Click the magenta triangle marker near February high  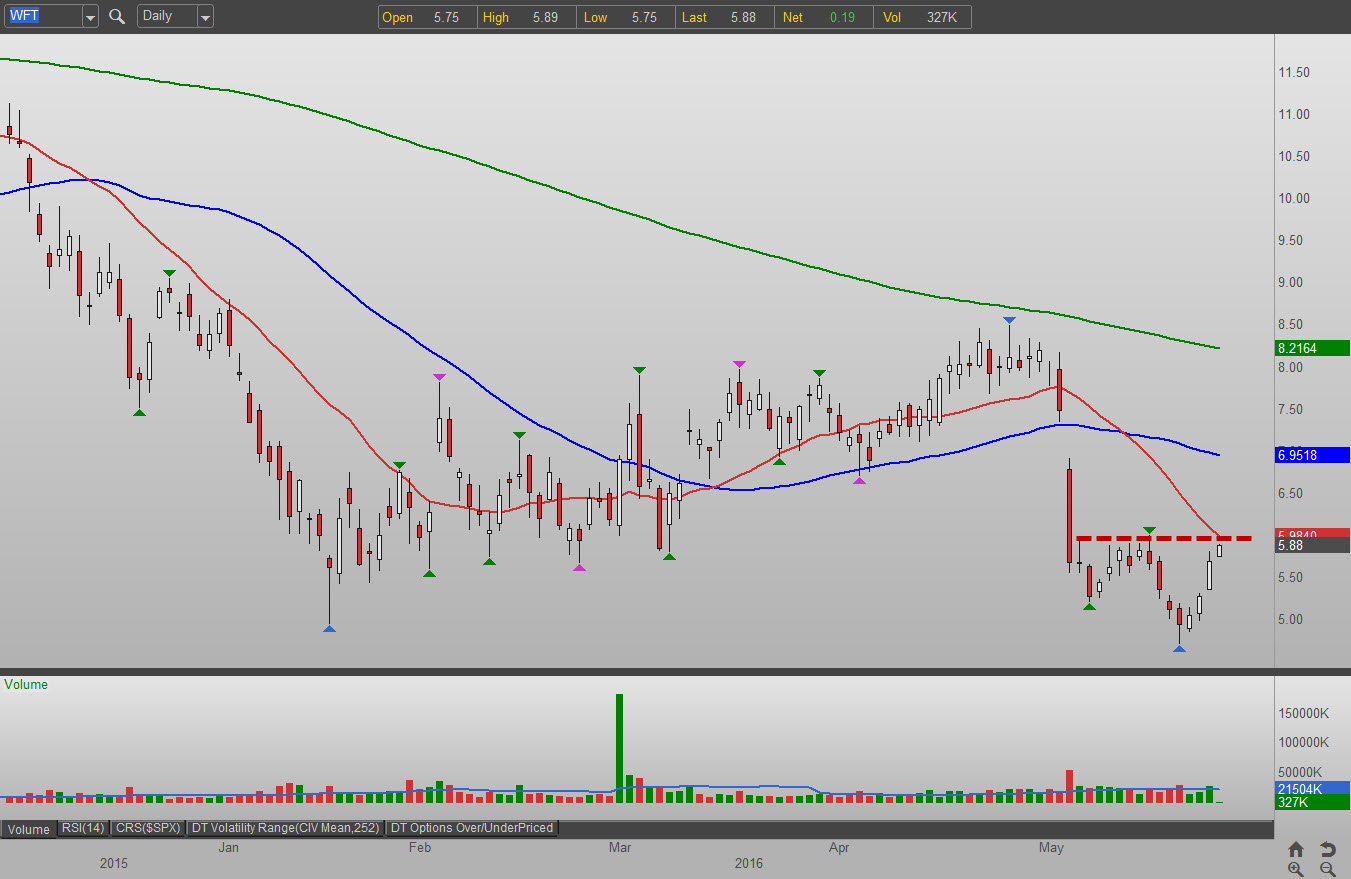[439, 377]
